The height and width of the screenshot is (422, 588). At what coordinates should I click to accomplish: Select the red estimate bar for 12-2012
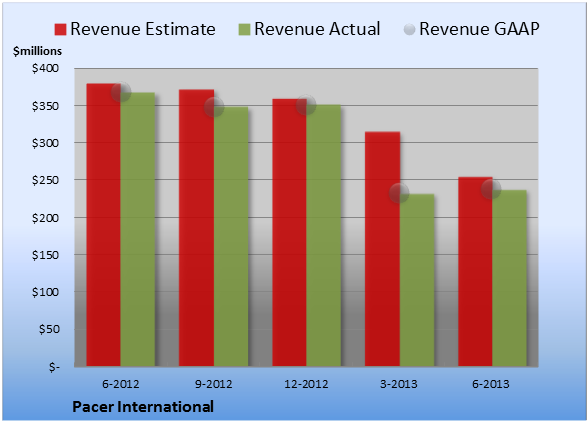click(290, 233)
